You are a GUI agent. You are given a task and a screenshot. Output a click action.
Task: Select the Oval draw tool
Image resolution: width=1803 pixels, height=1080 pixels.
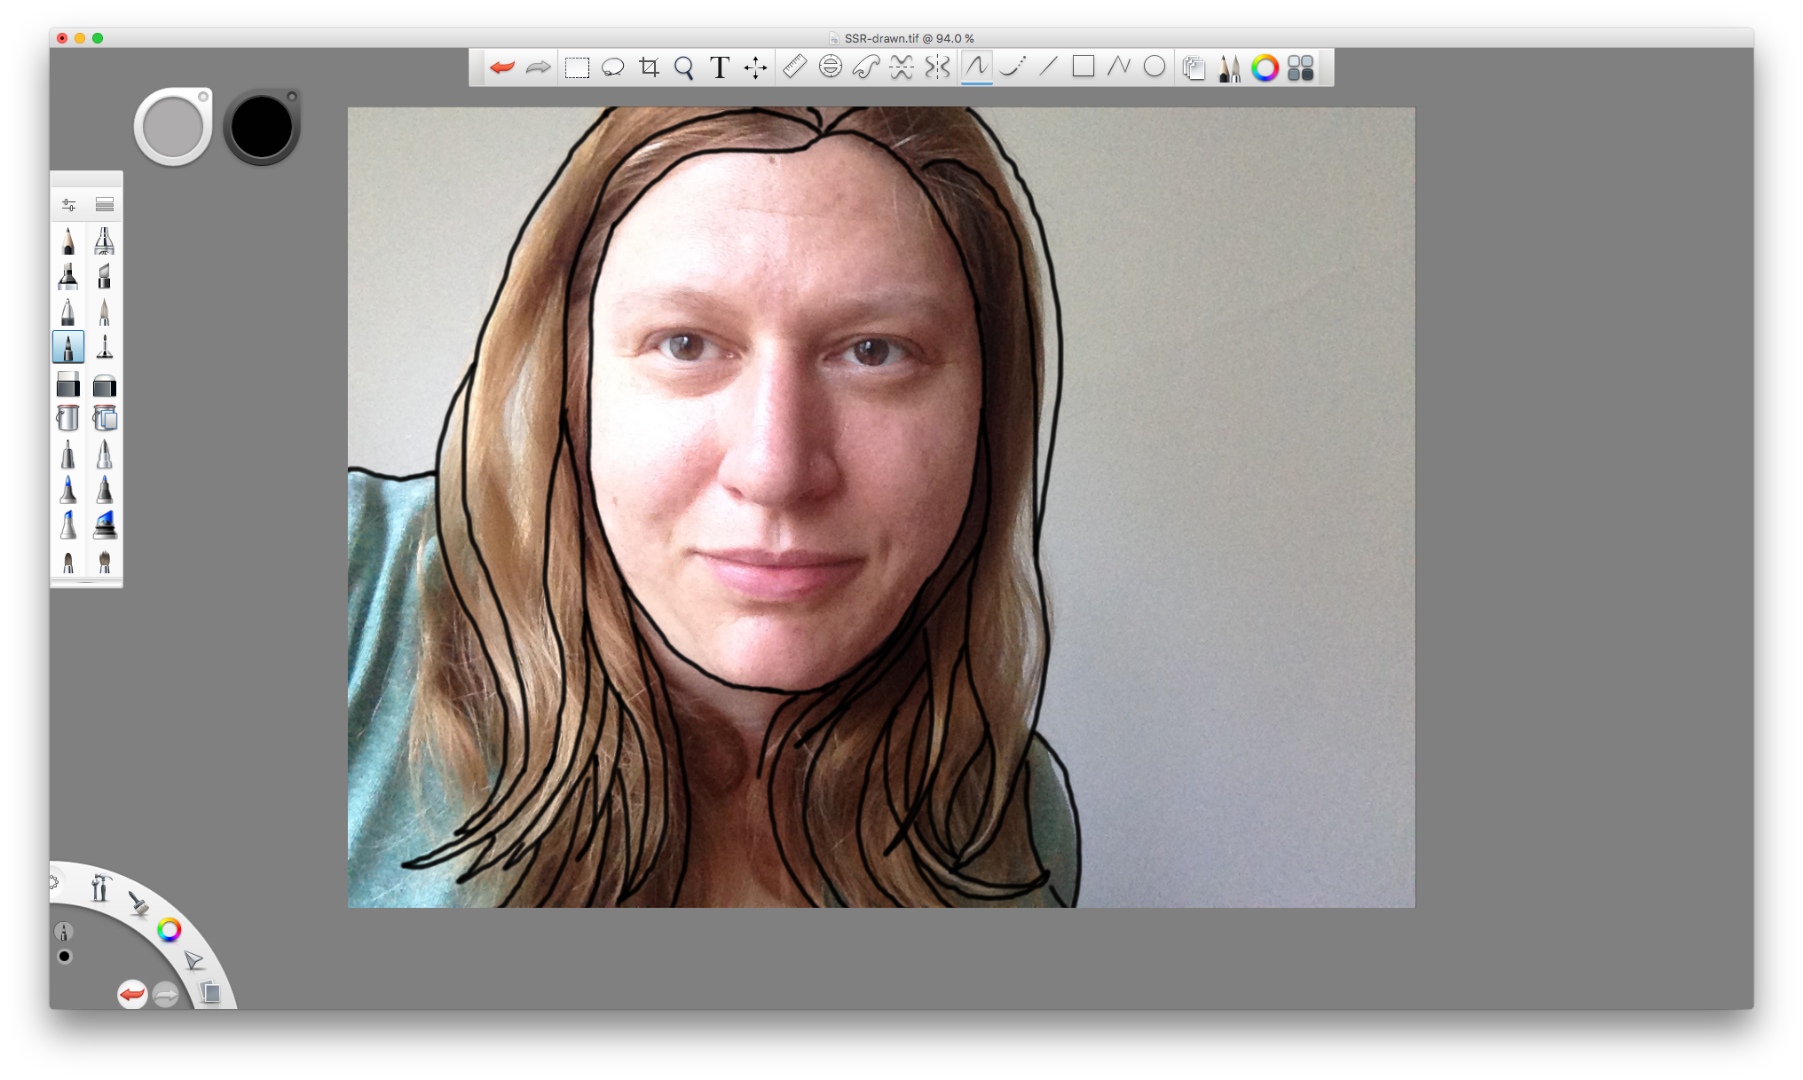1154,67
